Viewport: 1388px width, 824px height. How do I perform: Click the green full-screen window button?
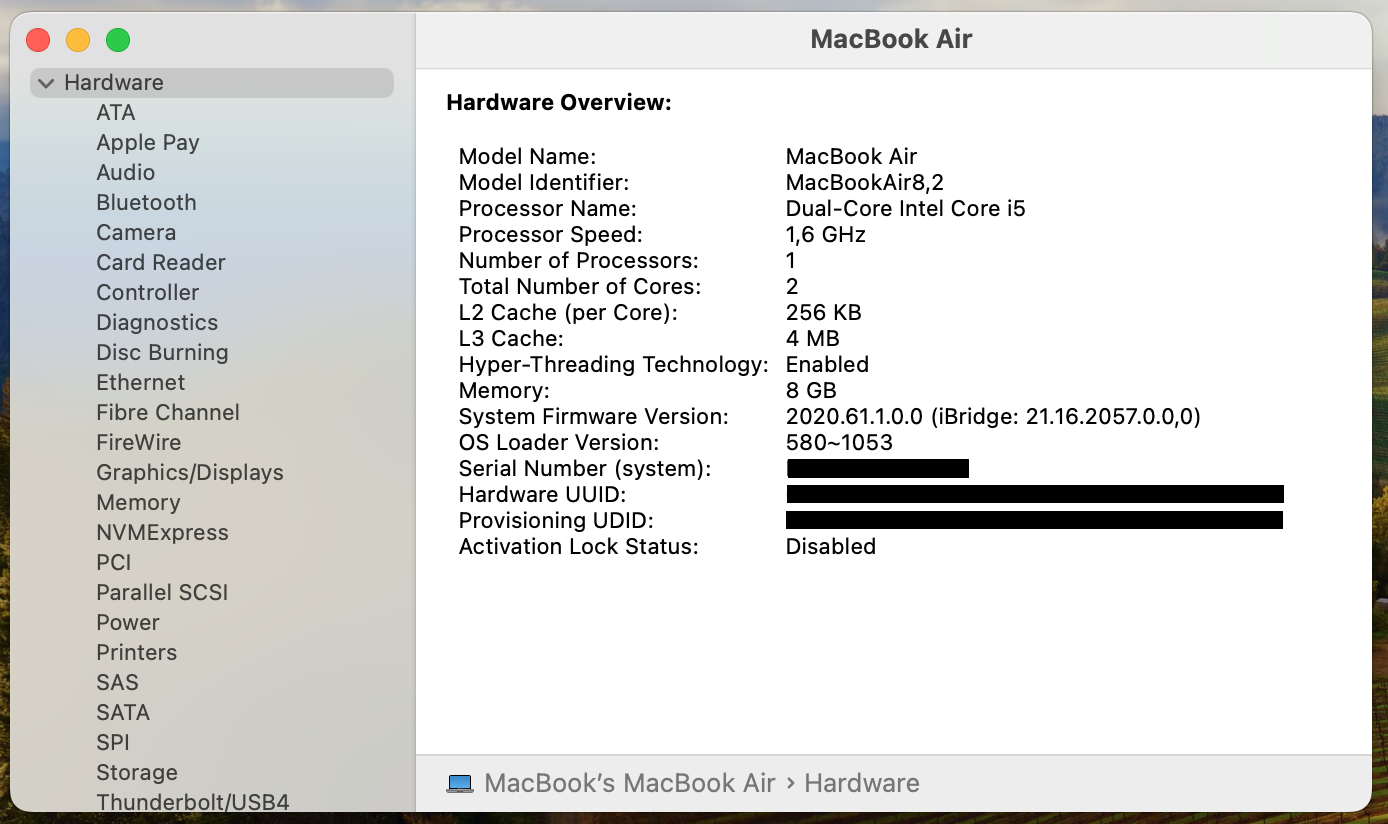pos(118,40)
